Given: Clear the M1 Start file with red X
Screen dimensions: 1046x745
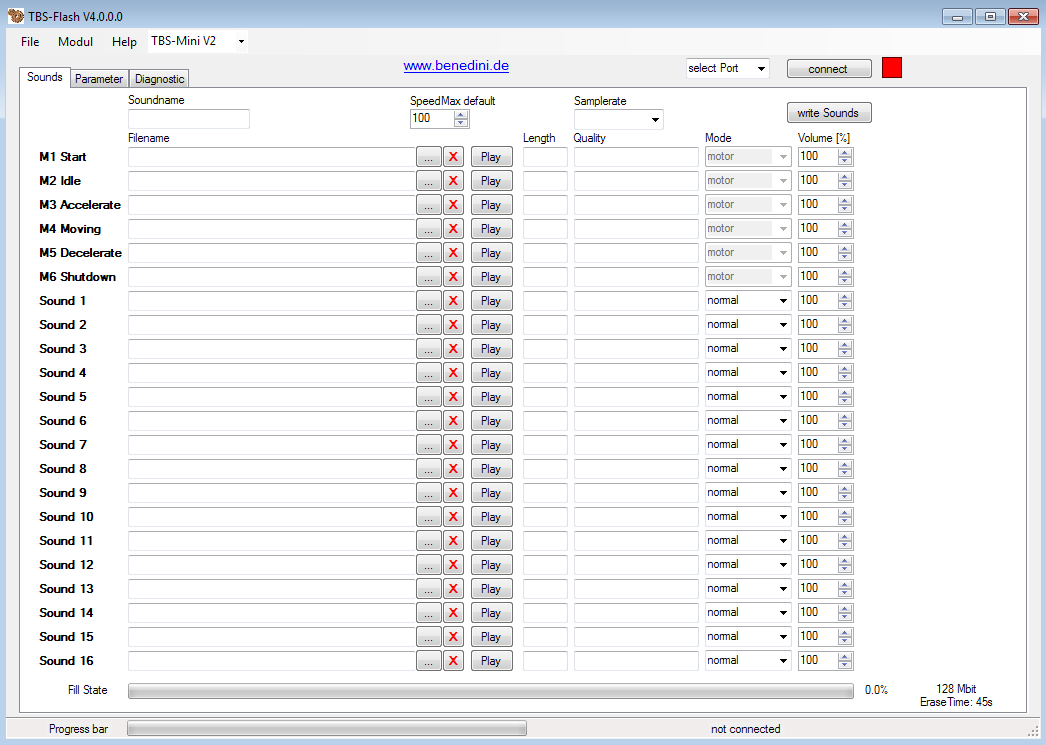Looking at the screenshot, I should tap(453, 156).
